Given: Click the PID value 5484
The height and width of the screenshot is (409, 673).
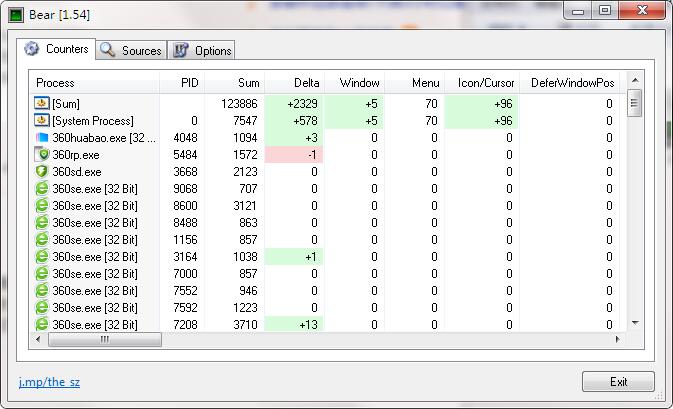Looking at the screenshot, I should click(x=185, y=155).
